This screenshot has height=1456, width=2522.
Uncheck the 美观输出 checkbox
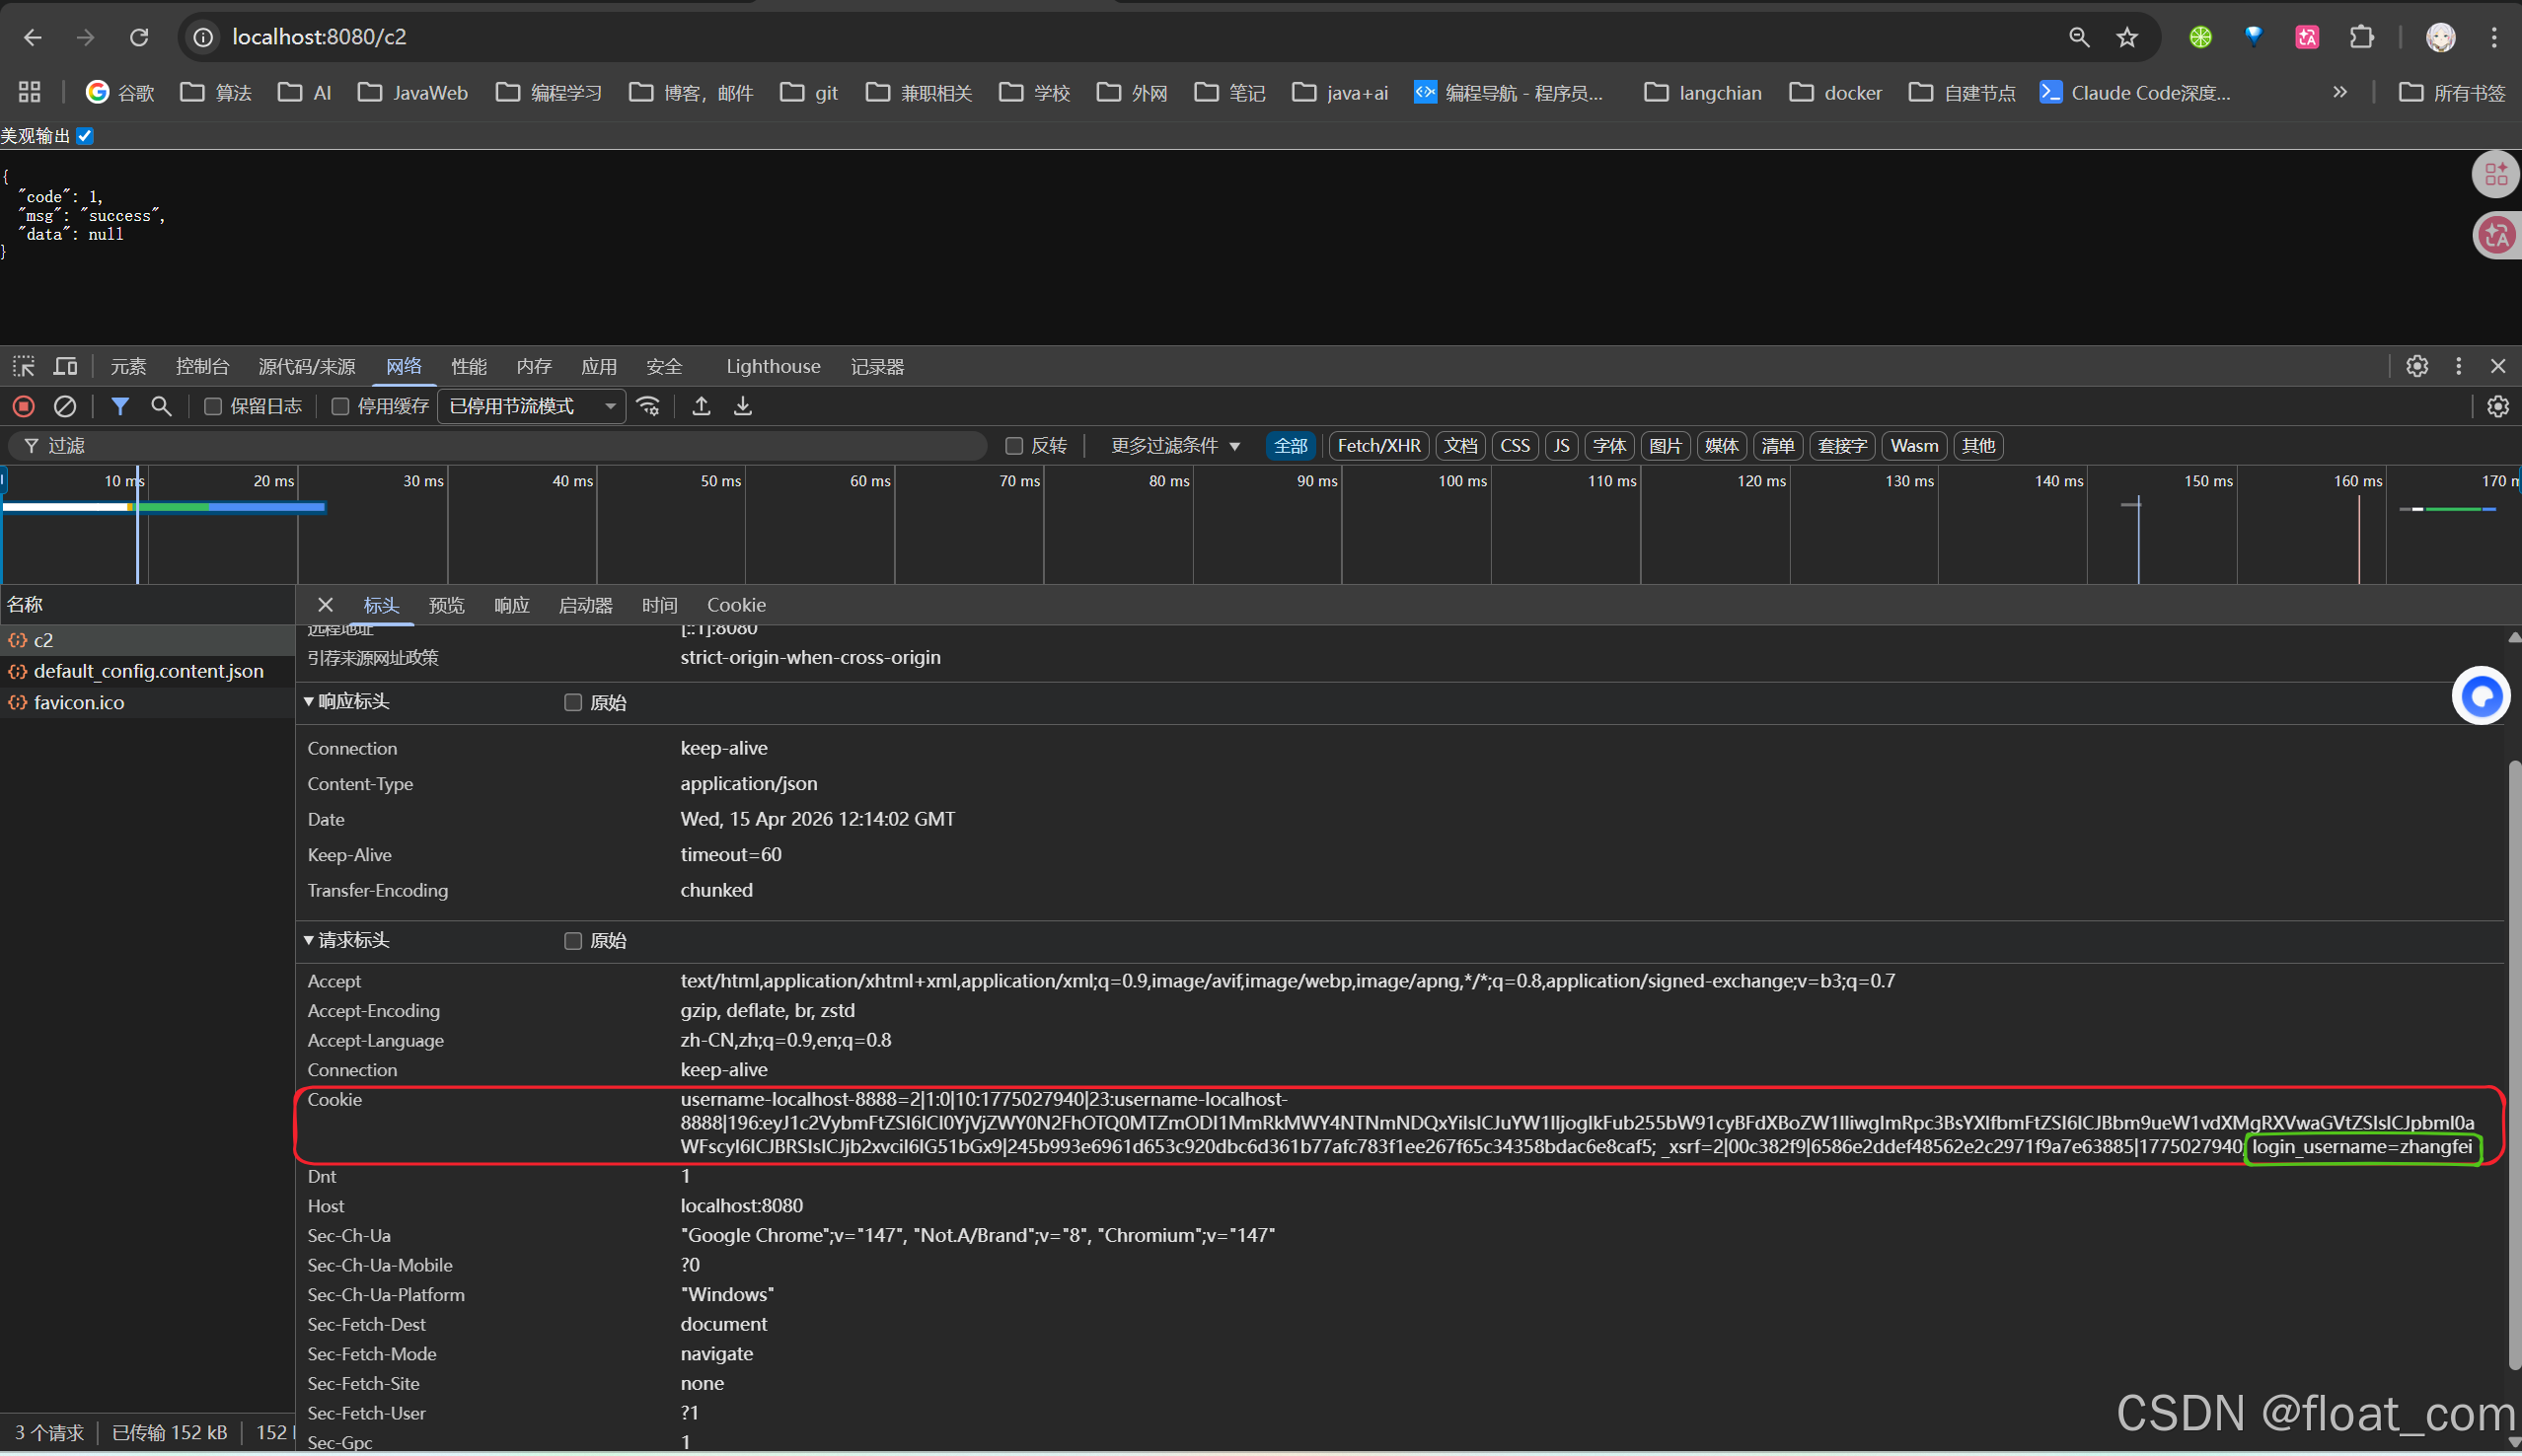[x=85, y=136]
